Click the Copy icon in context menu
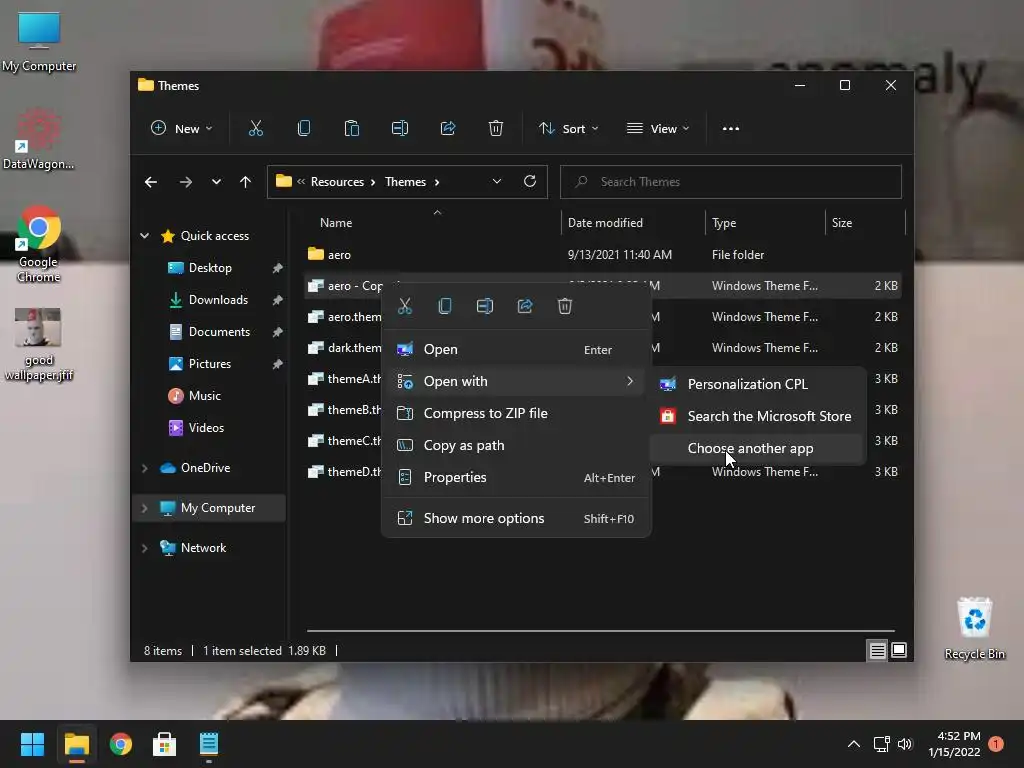This screenshot has height=768, width=1024. [x=445, y=306]
